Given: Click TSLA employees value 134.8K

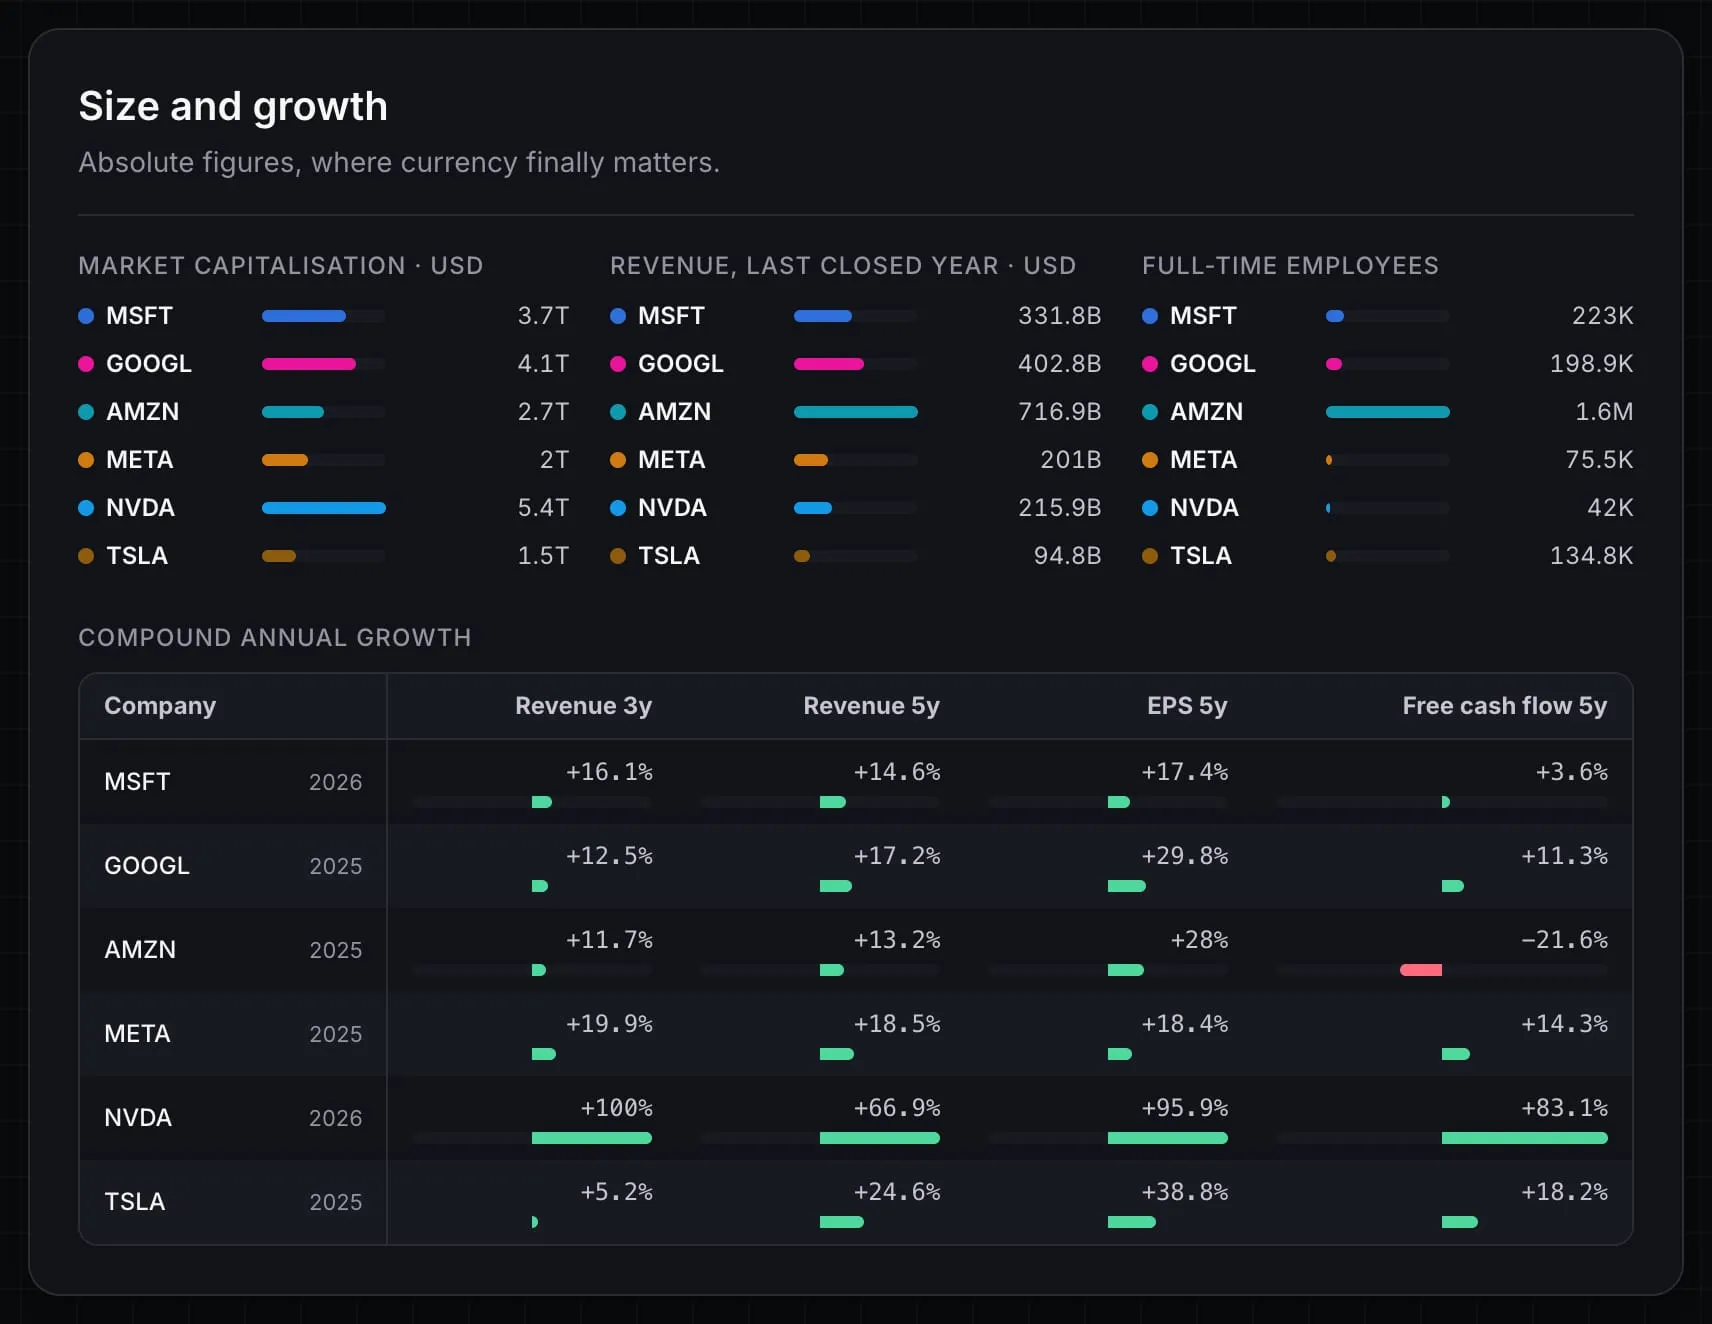Looking at the screenshot, I should tap(1592, 556).
